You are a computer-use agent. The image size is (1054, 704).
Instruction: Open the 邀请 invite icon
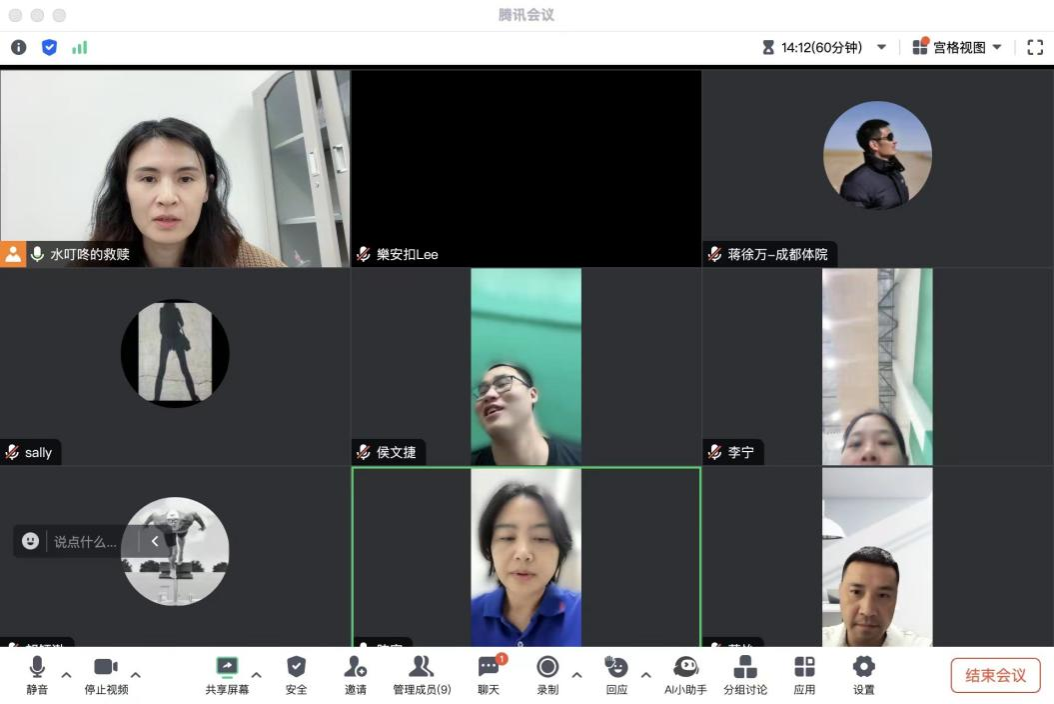[x=355, y=674]
